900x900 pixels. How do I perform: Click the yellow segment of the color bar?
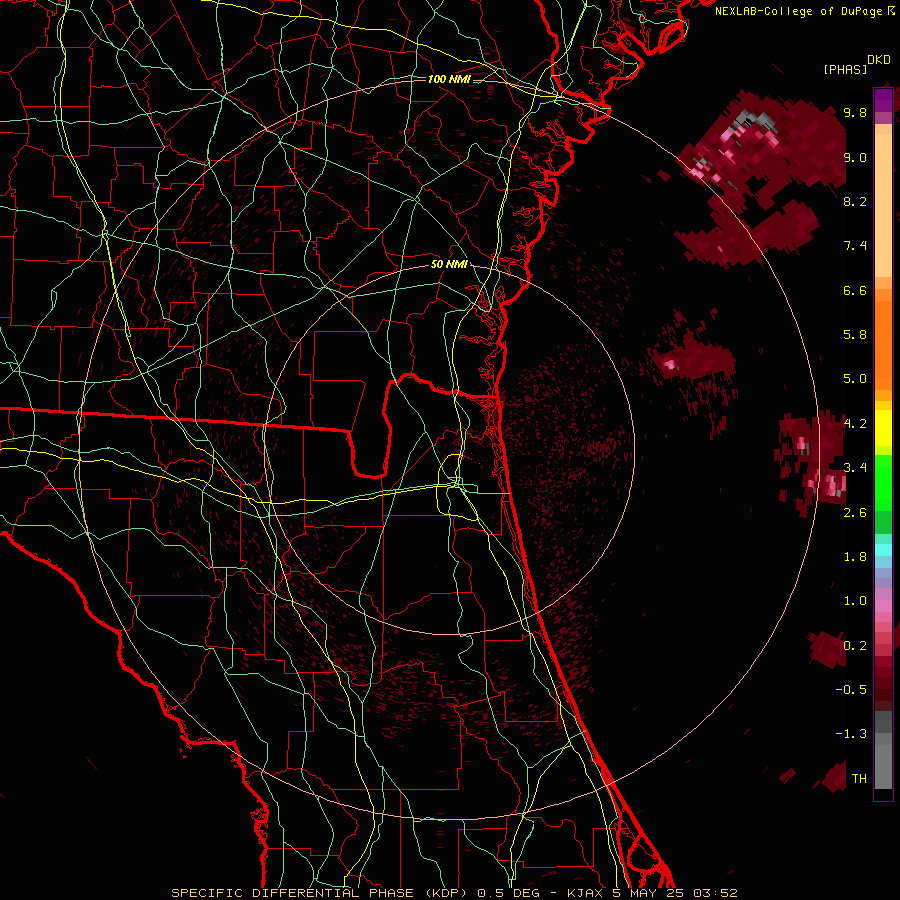tap(883, 428)
